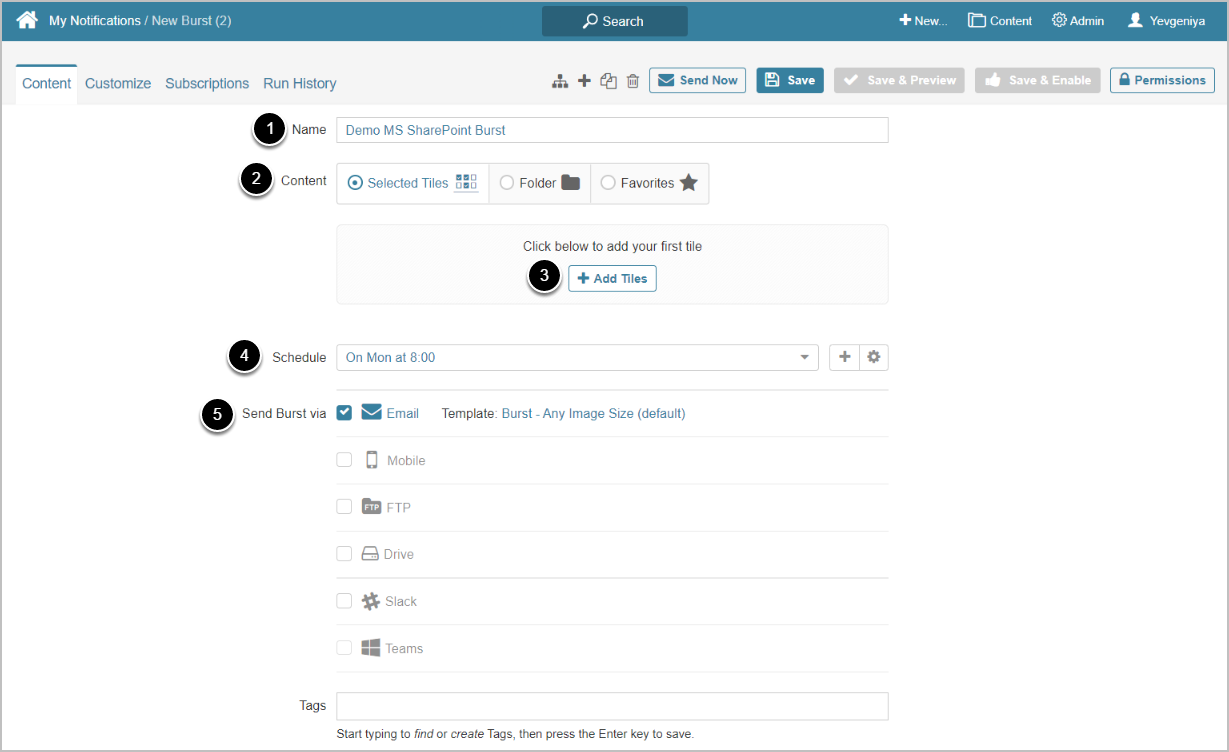Enable the Slack delivery checkbox
This screenshot has width=1229, height=752.
pos(344,600)
